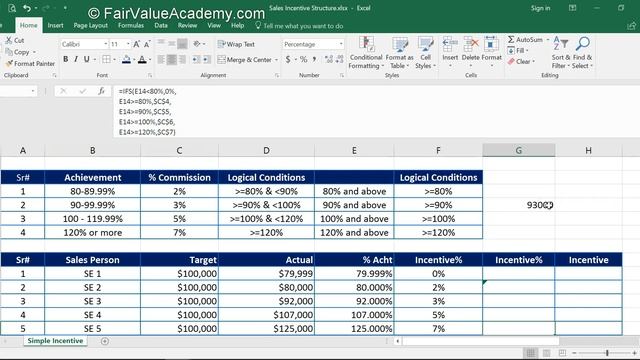This screenshot has width=640, height=360.
Task: Switch to the View tab
Action: point(214,25)
